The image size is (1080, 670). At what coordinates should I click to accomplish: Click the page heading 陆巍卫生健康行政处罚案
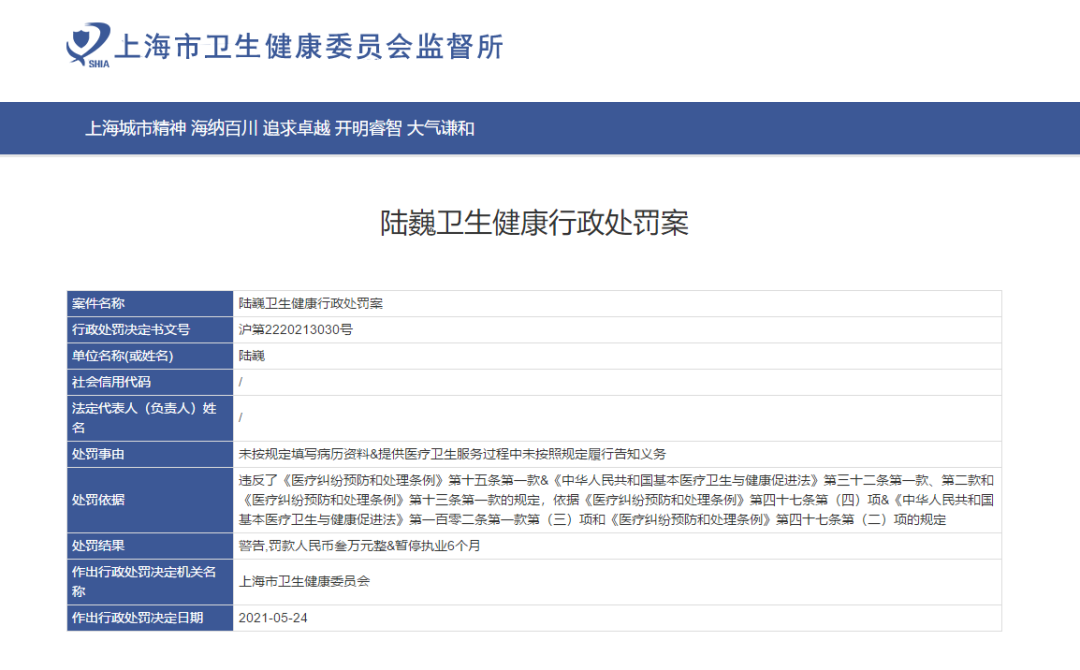point(534,222)
